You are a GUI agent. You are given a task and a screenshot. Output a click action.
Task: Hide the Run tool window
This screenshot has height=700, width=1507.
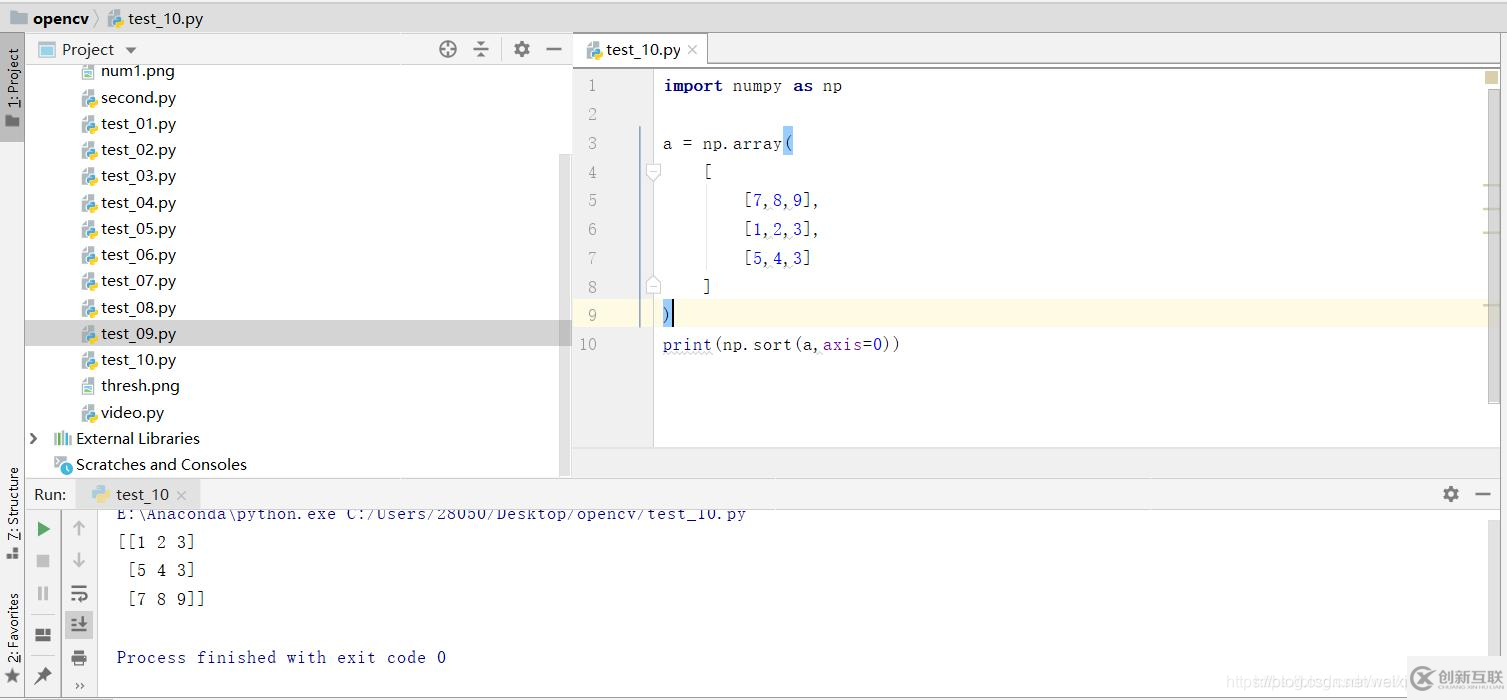coord(1483,494)
